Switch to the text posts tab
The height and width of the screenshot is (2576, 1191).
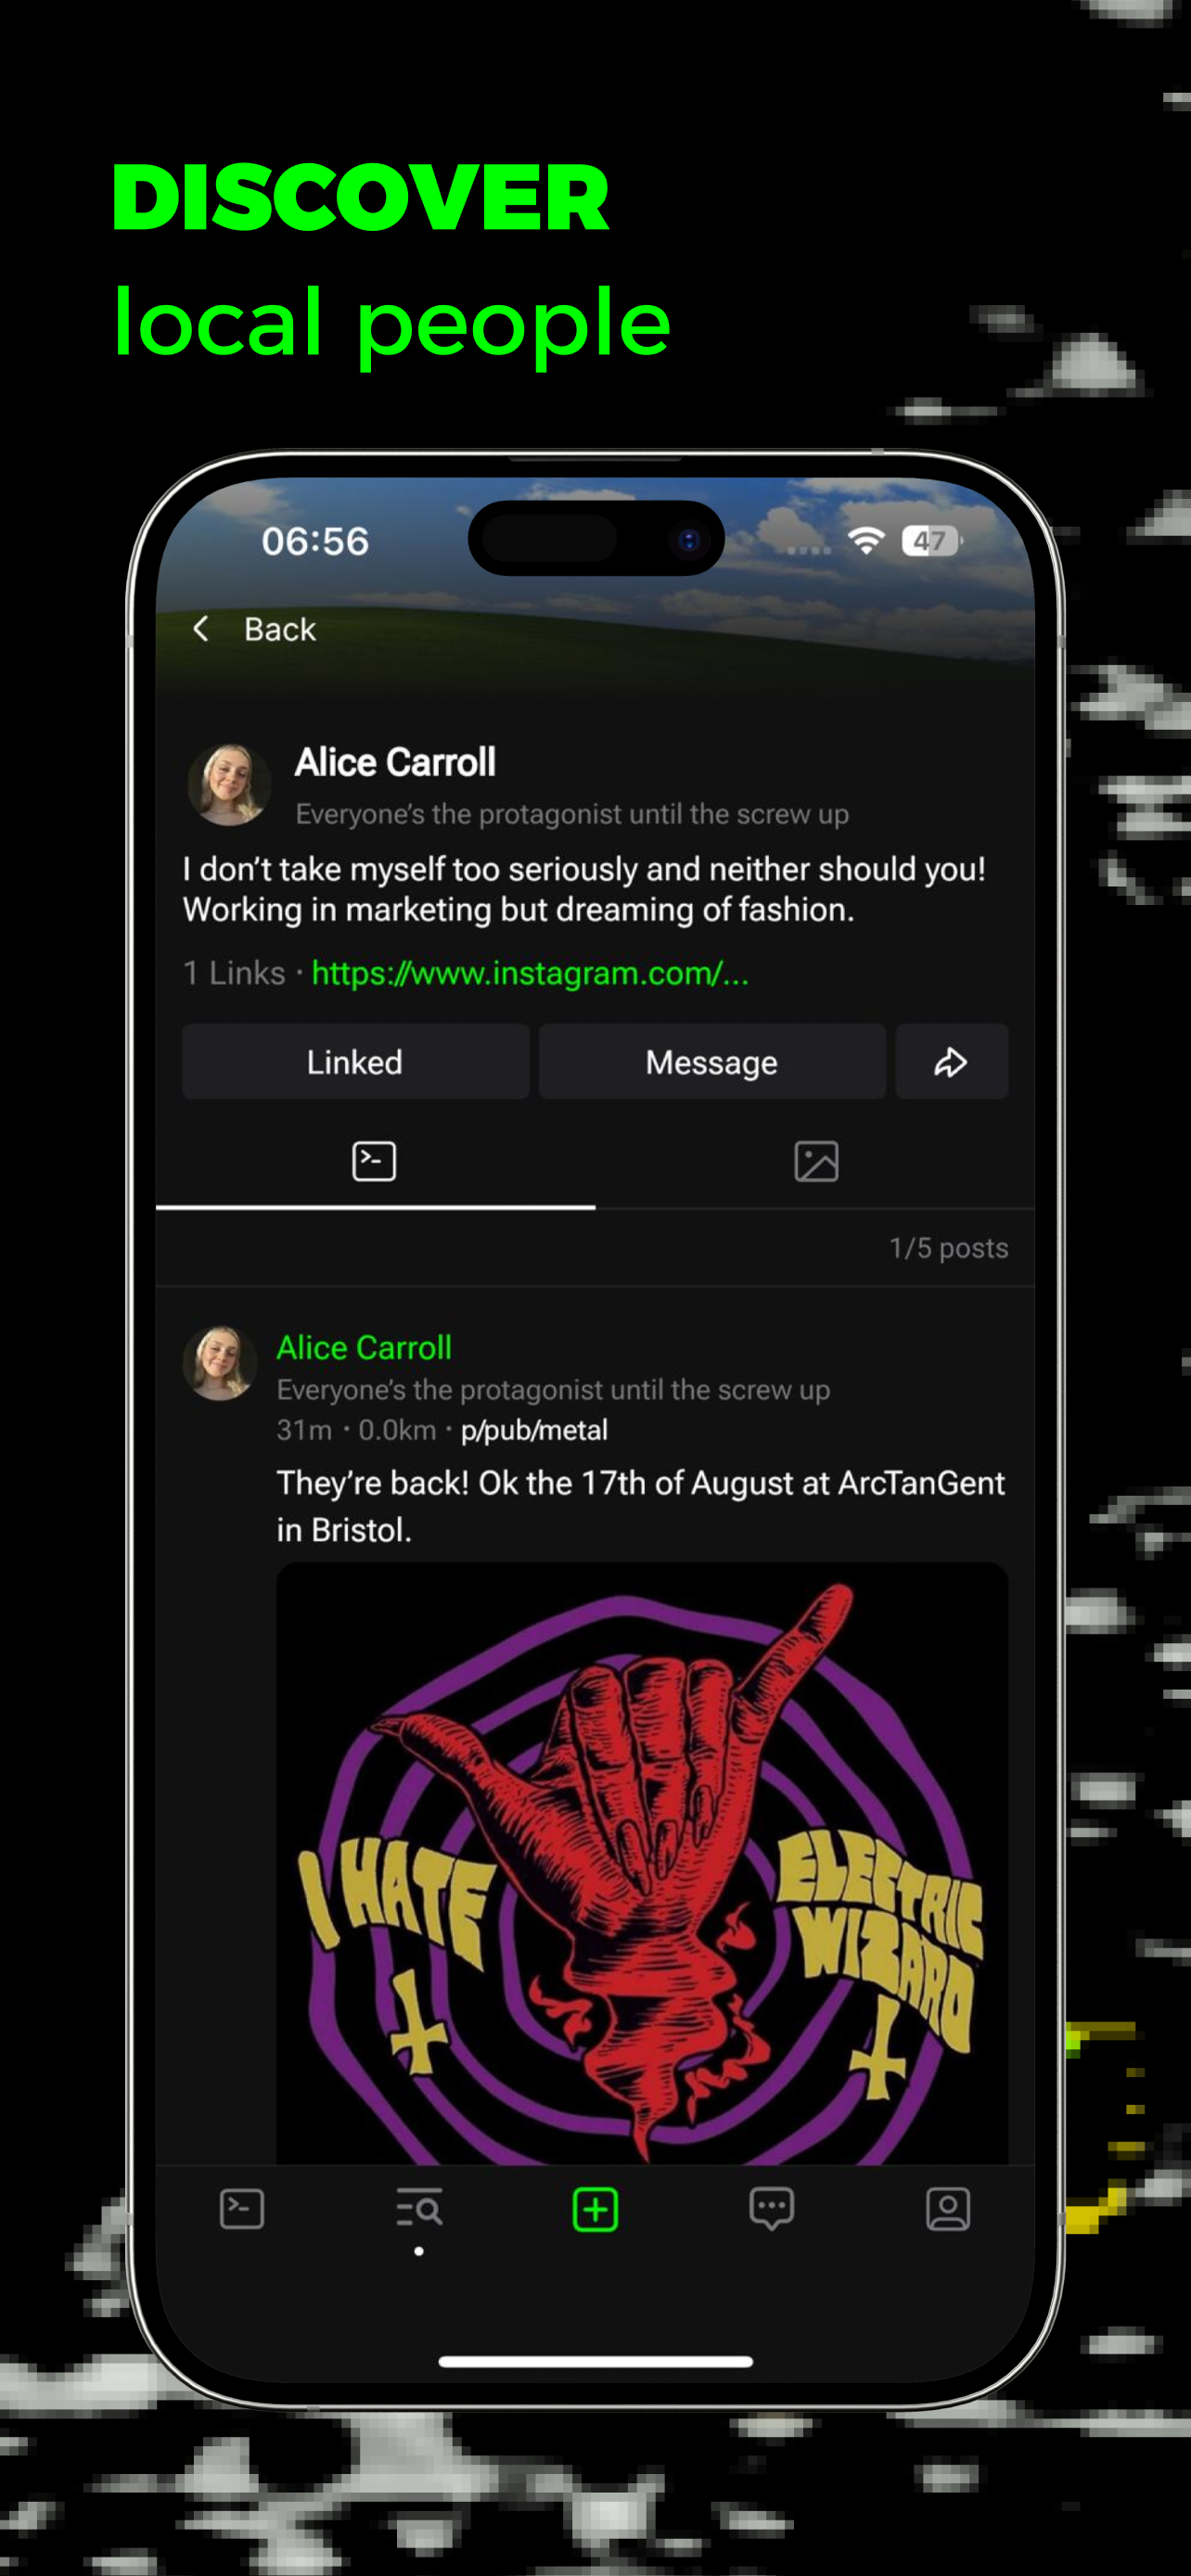click(374, 1162)
